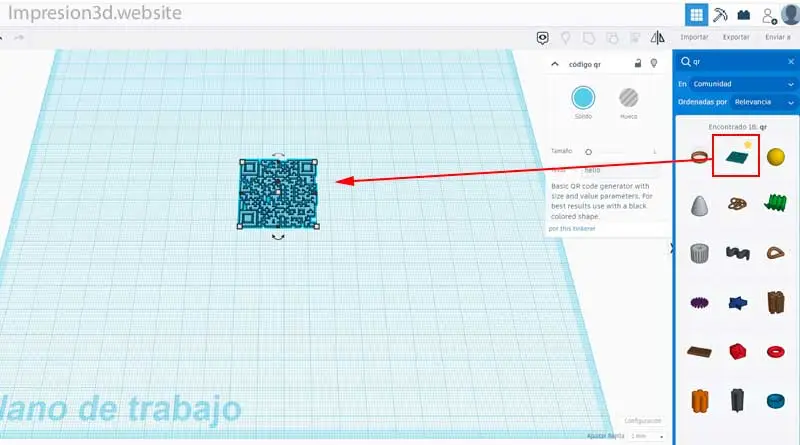Viewport: 800px width, 445px height.
Task: Select the QR code object on workplane
Action: click(278, 193)
